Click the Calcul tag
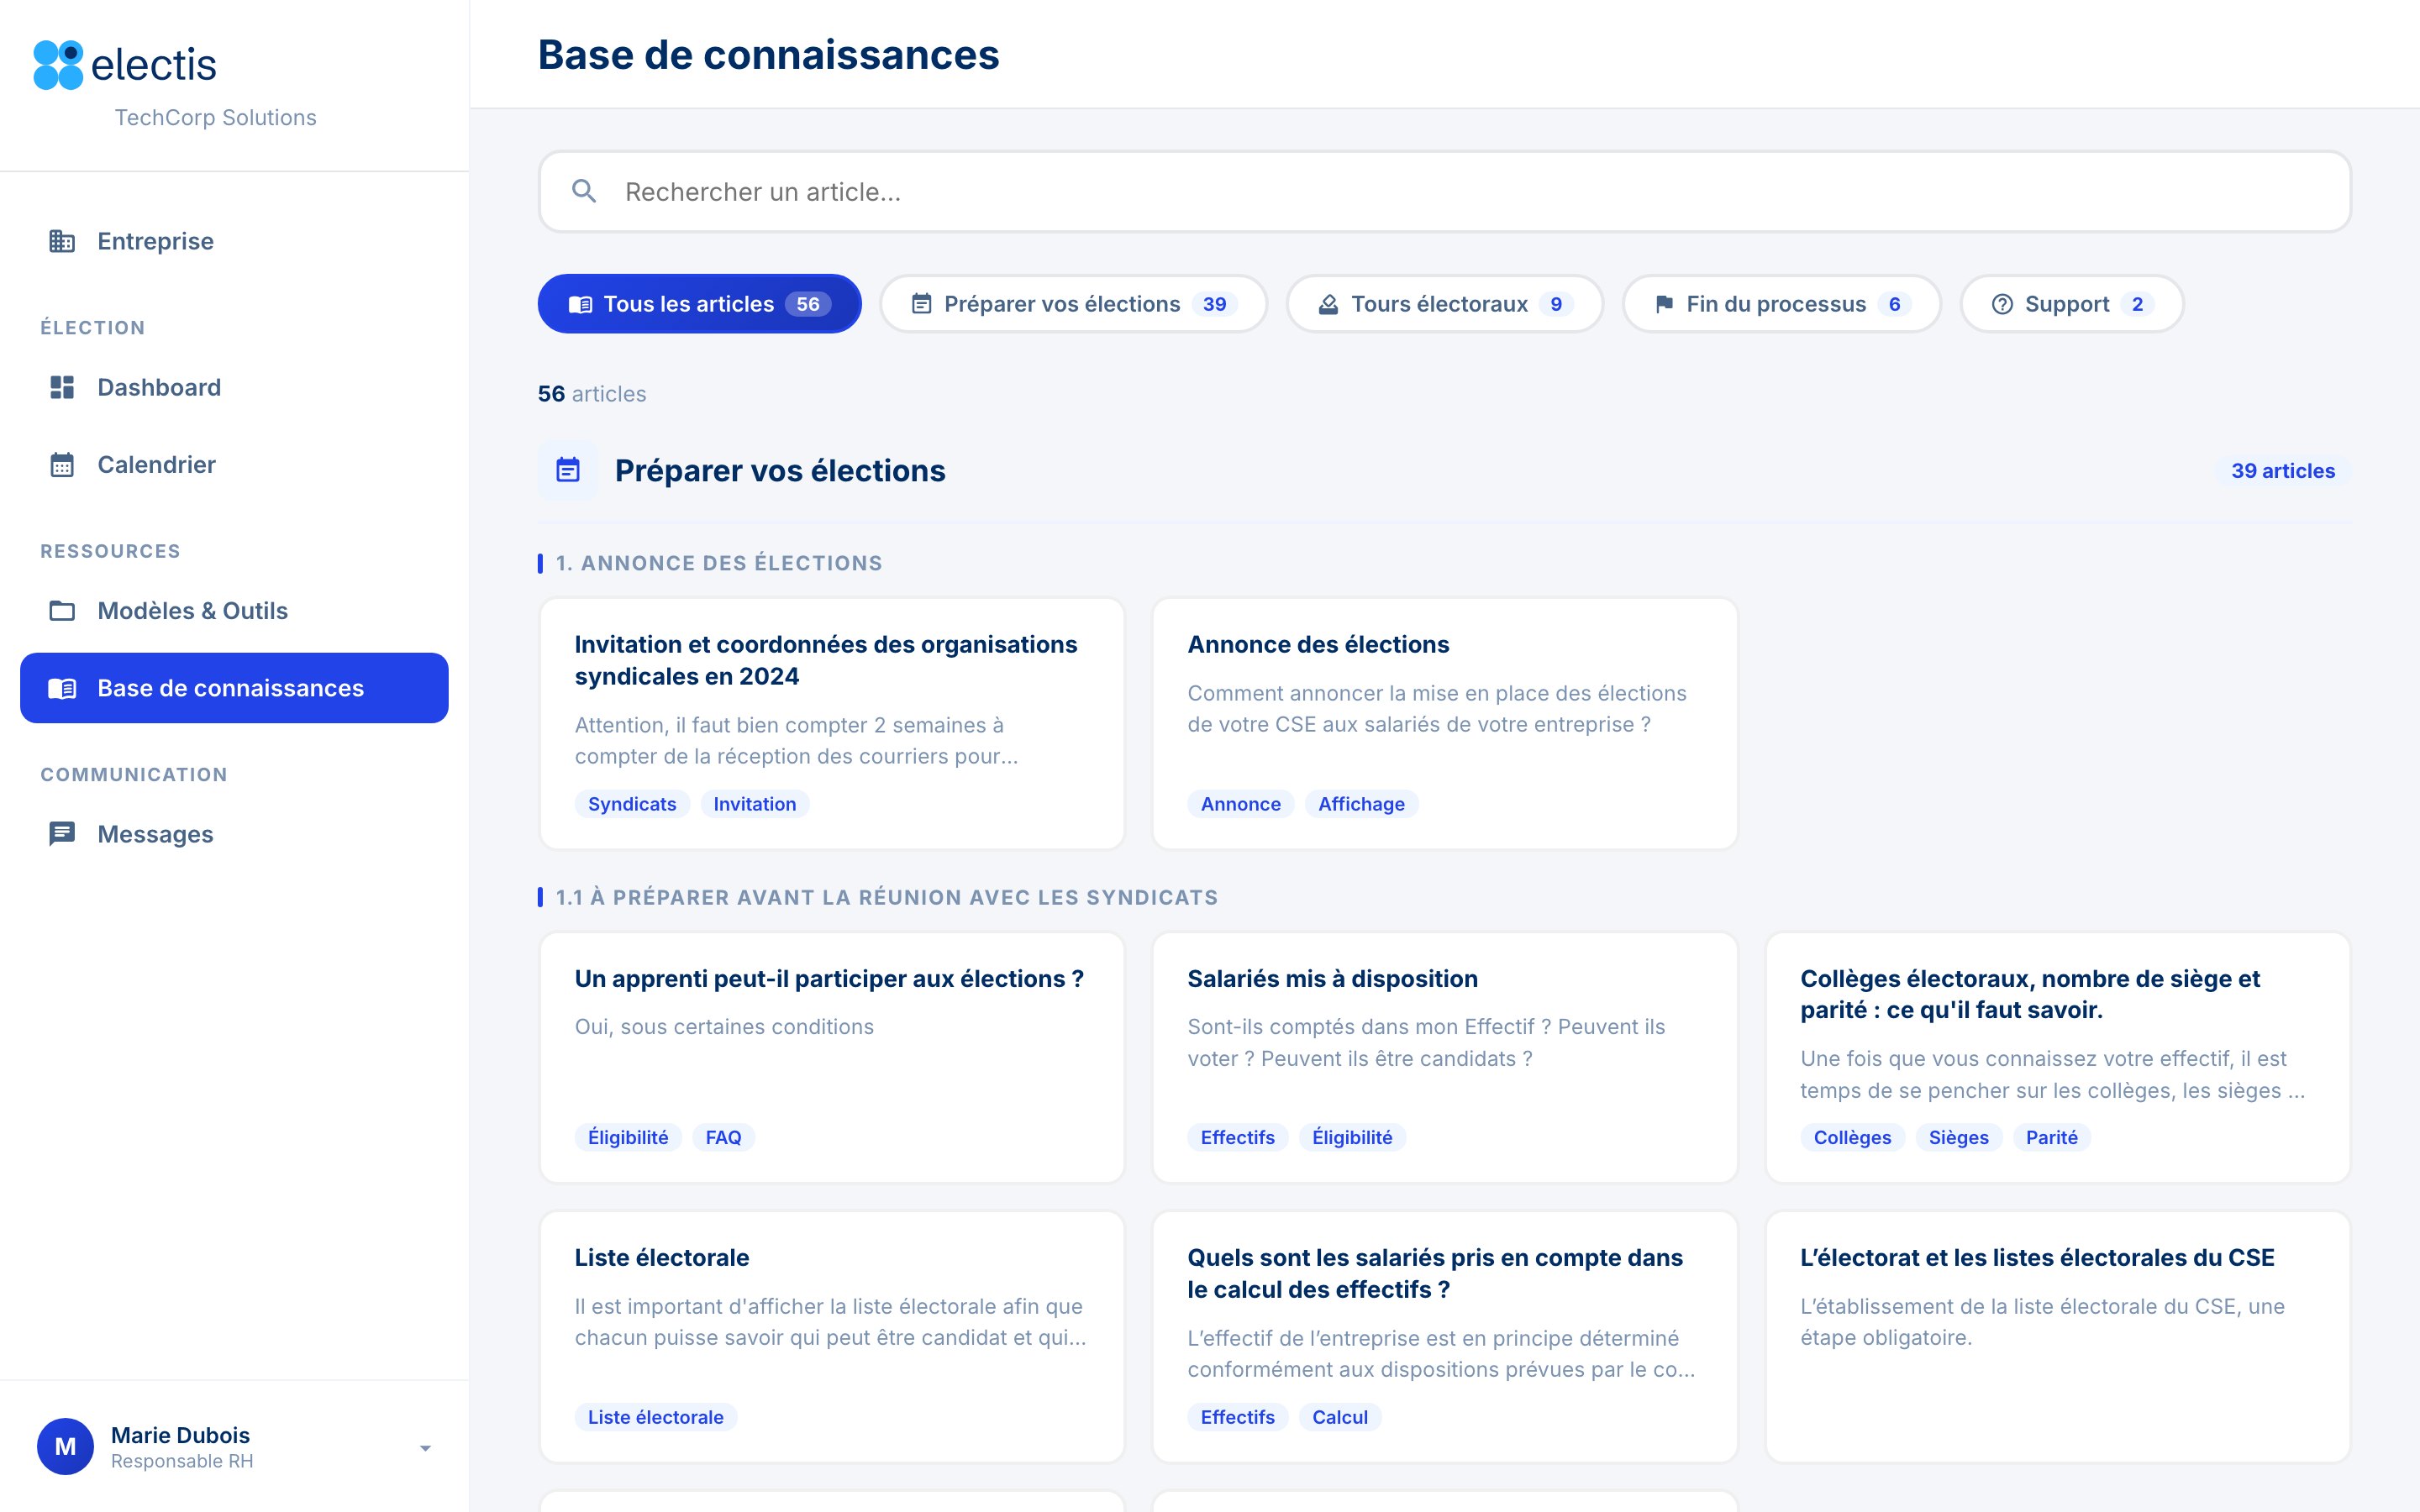2420x1512 pixels. 1339,1417
